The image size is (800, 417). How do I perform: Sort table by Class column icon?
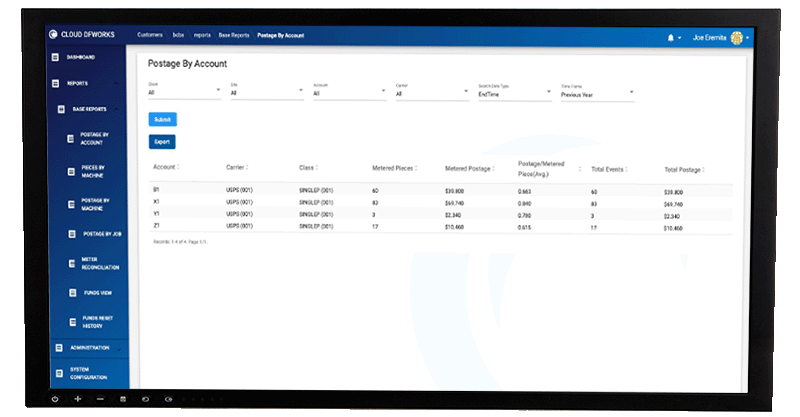pyautogui.click(x=316, y=167)
